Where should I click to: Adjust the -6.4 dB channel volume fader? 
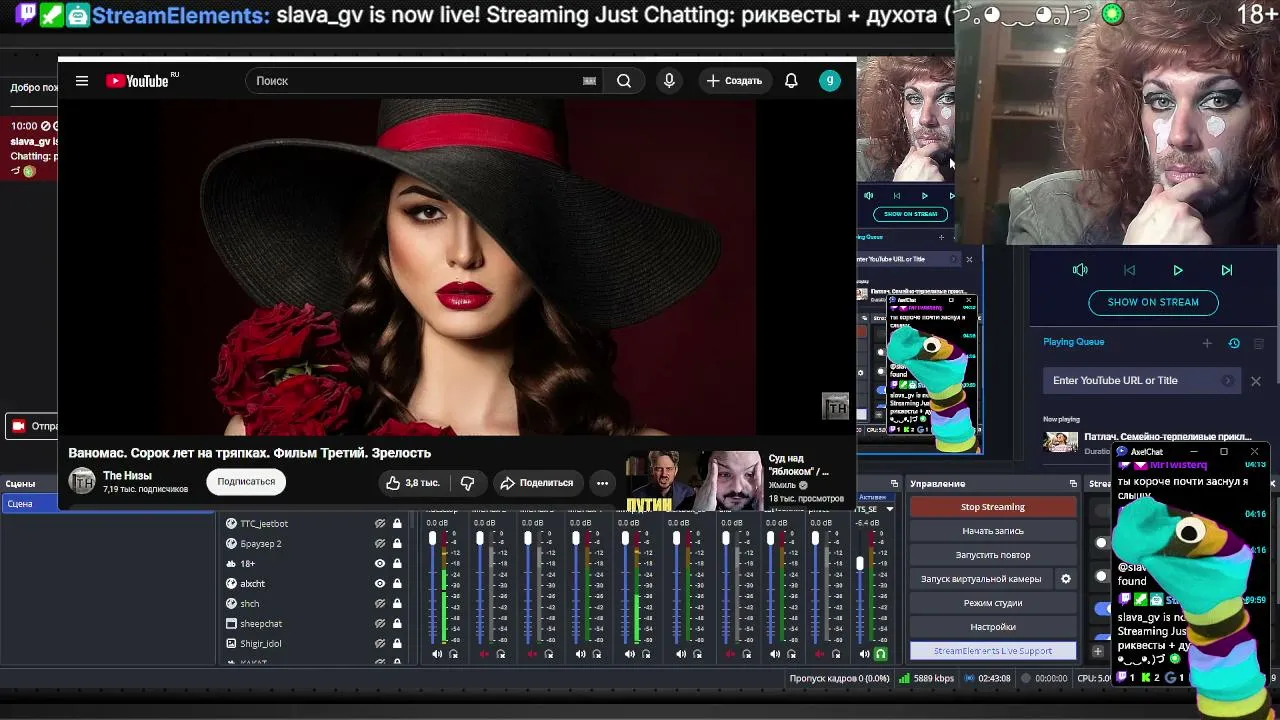pos(860,563)
